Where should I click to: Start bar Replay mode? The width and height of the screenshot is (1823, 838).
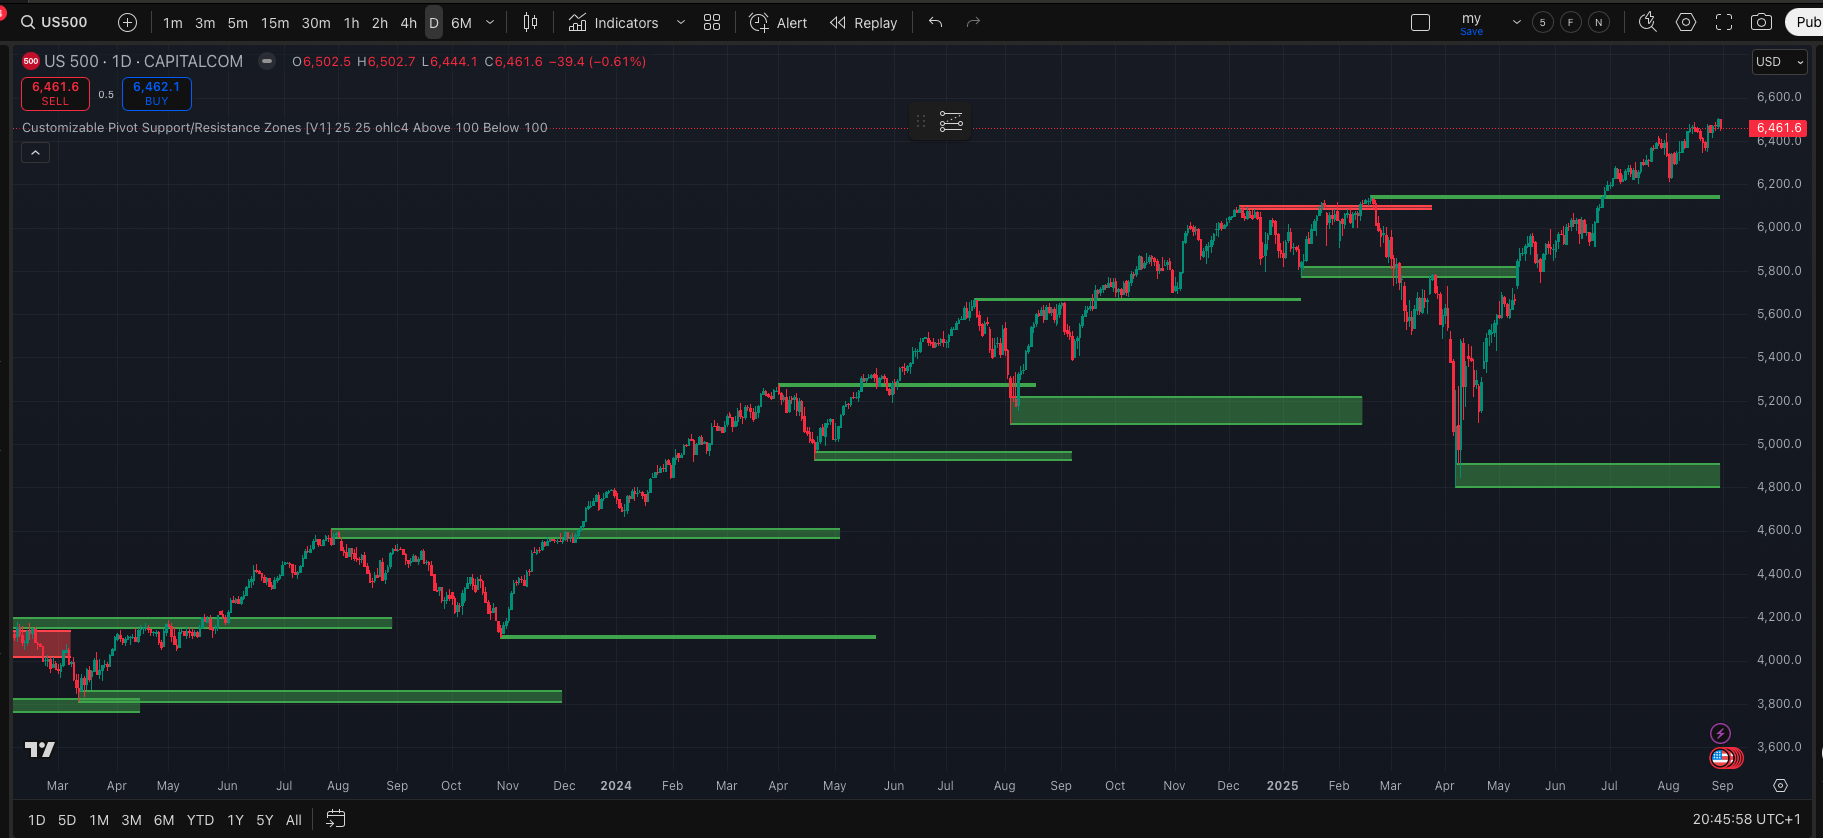coord(864,22)
